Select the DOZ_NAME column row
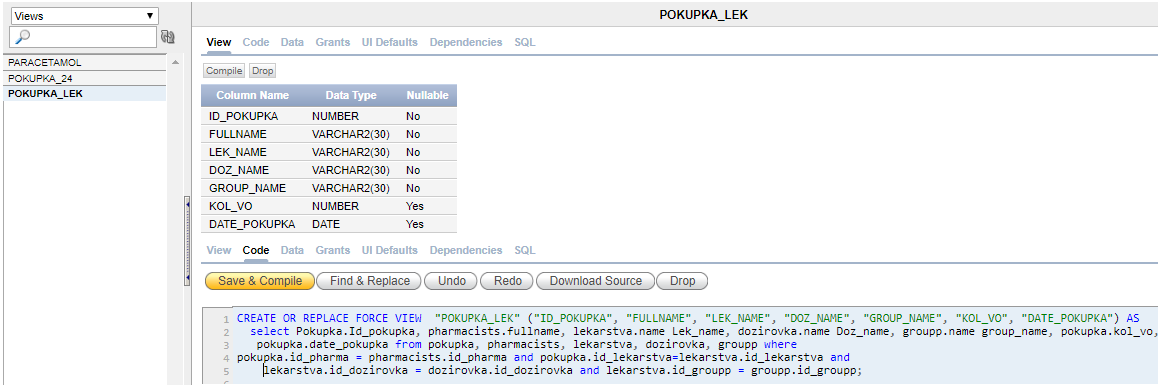This screenshot has height=385, width=1158. pyautogui.click(x=329, y=170)
